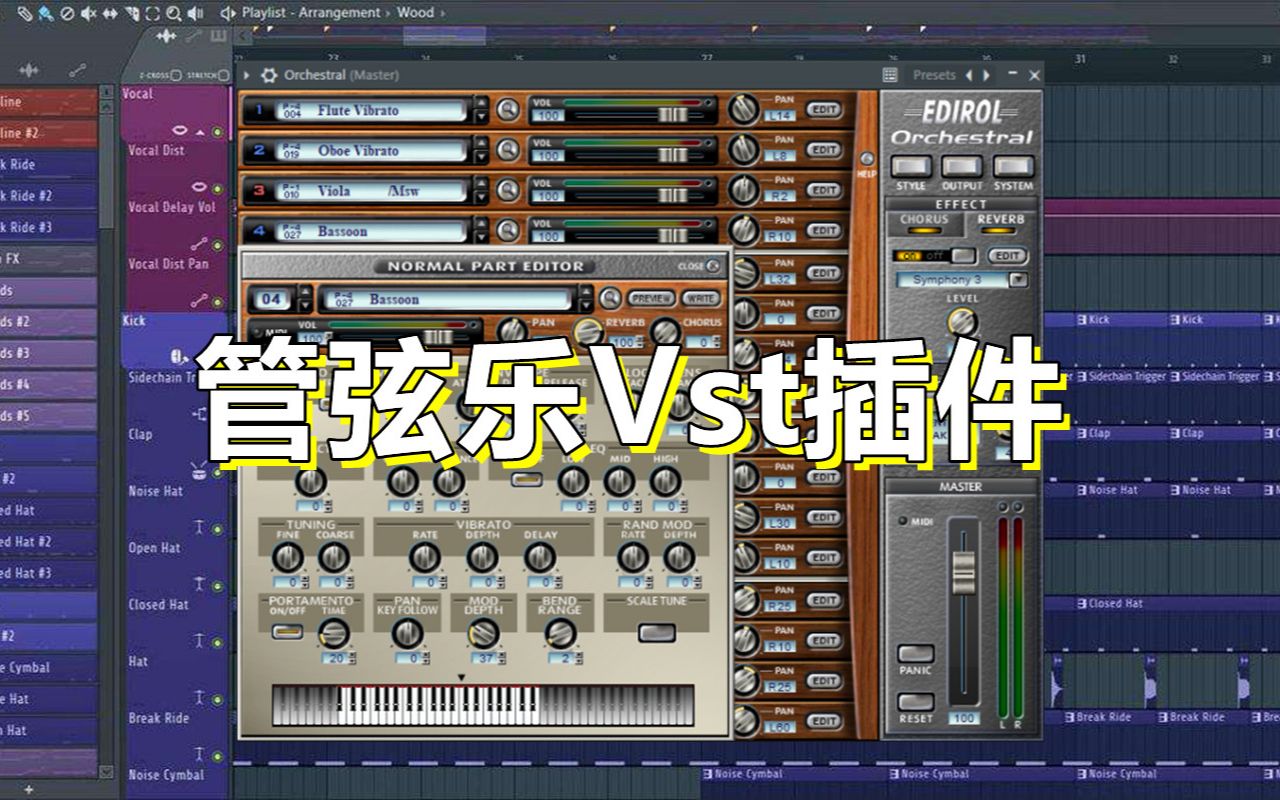Step Bassoon patch down arrow in part 4
Screen dimensions: 1280x800
coord(481,237)
